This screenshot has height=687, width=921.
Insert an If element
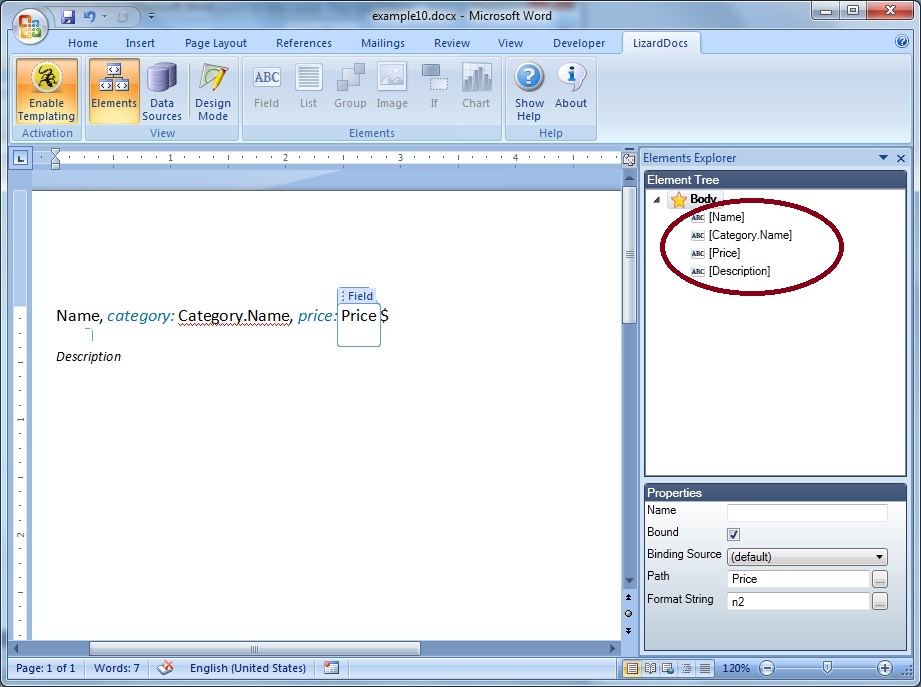(x=434, y=88)
